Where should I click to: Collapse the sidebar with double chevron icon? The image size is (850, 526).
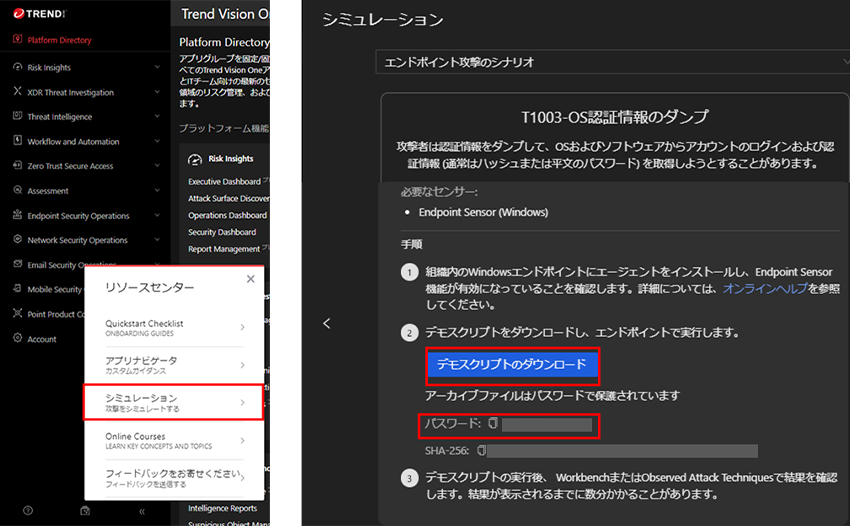tap(142, 511)
